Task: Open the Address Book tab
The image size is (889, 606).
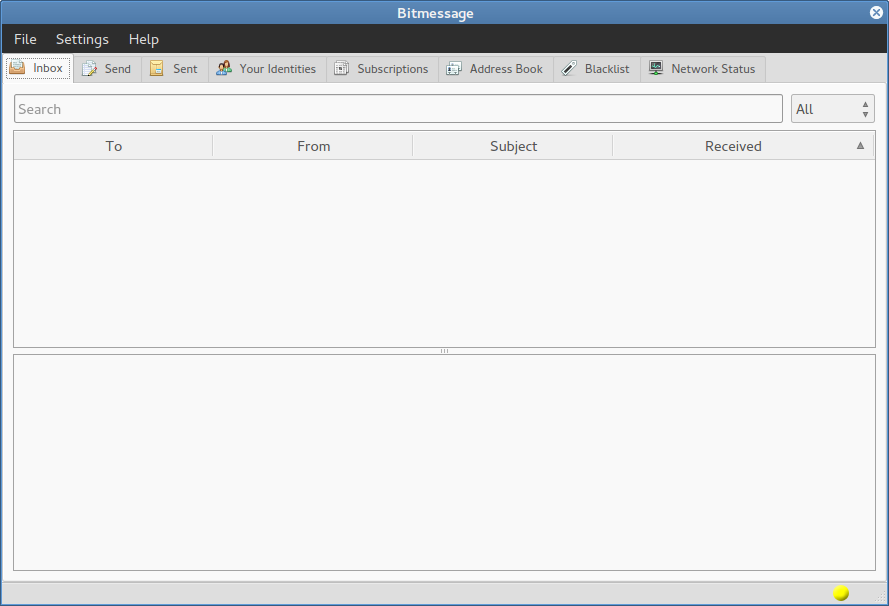Action: click(x=496, y=69)
